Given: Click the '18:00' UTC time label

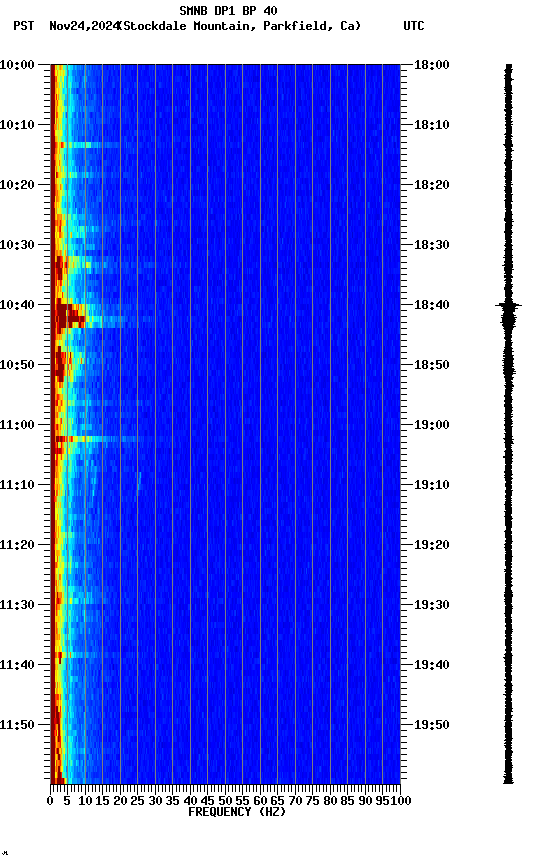Looking at the screenshot, I should 432,65.
